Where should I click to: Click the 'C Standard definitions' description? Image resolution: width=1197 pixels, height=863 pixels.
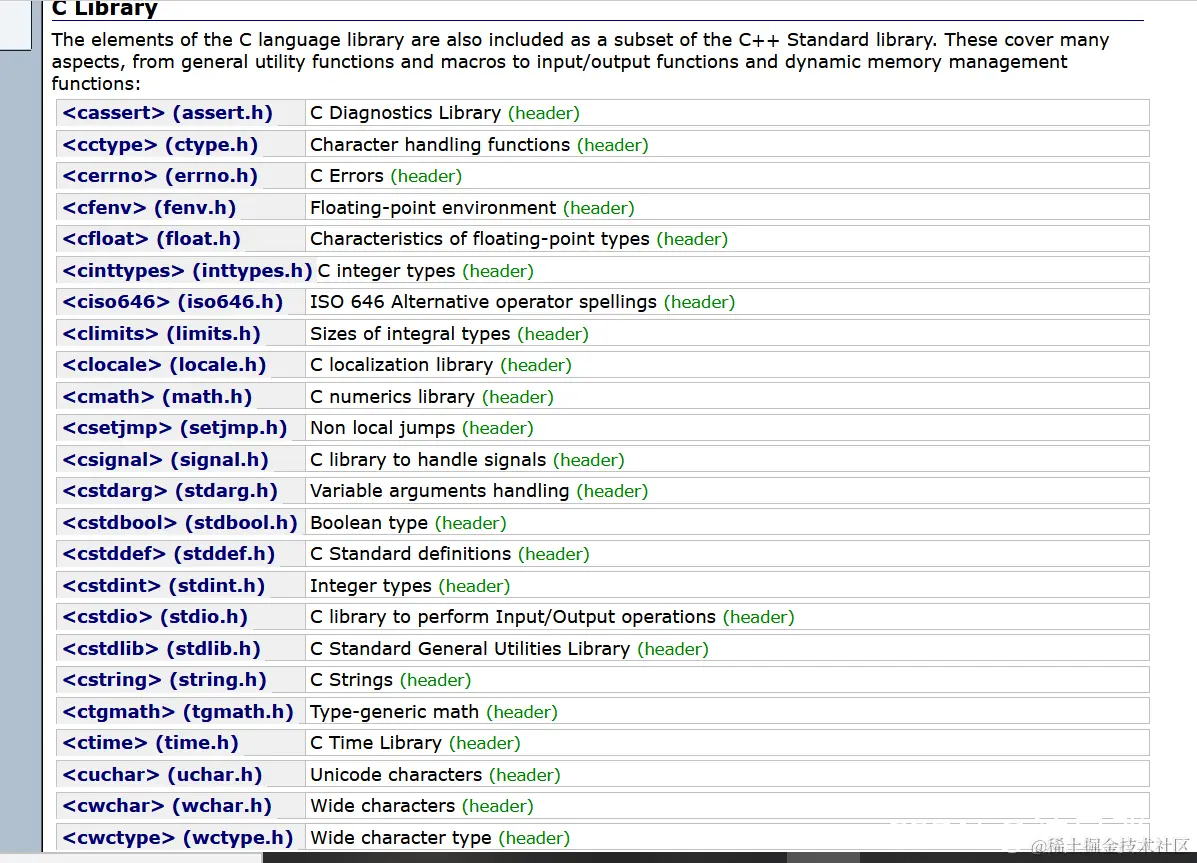(411, 554)
